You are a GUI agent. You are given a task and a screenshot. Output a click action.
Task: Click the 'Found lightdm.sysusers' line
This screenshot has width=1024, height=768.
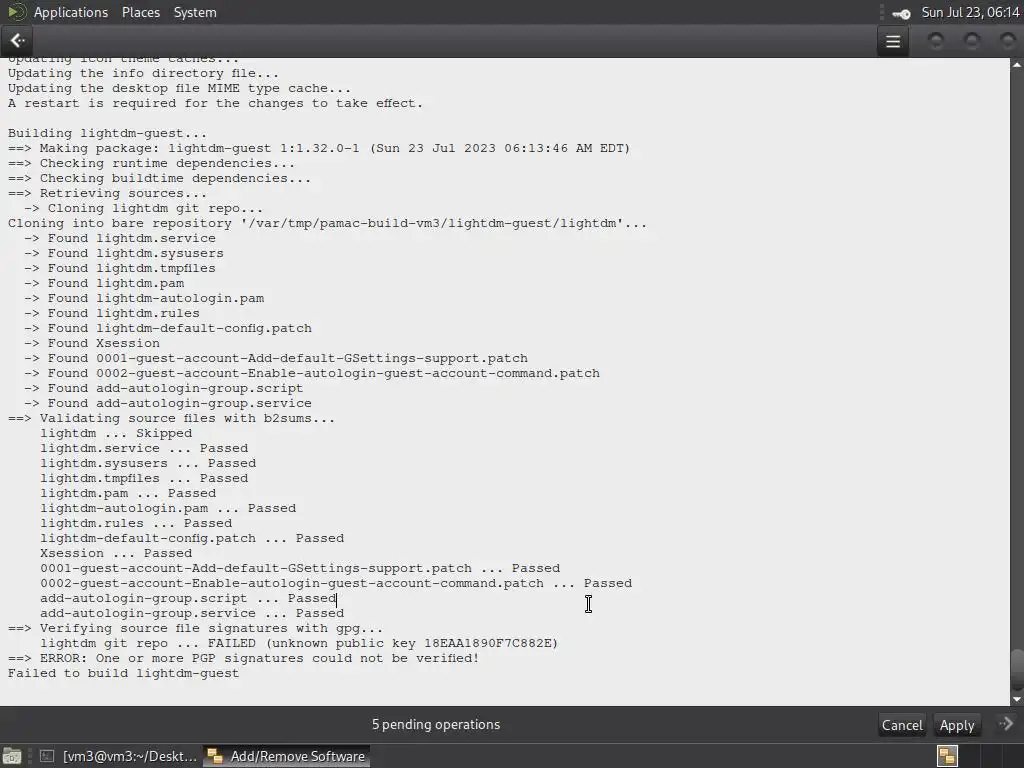pyautogui.click(x=123, y=253)
